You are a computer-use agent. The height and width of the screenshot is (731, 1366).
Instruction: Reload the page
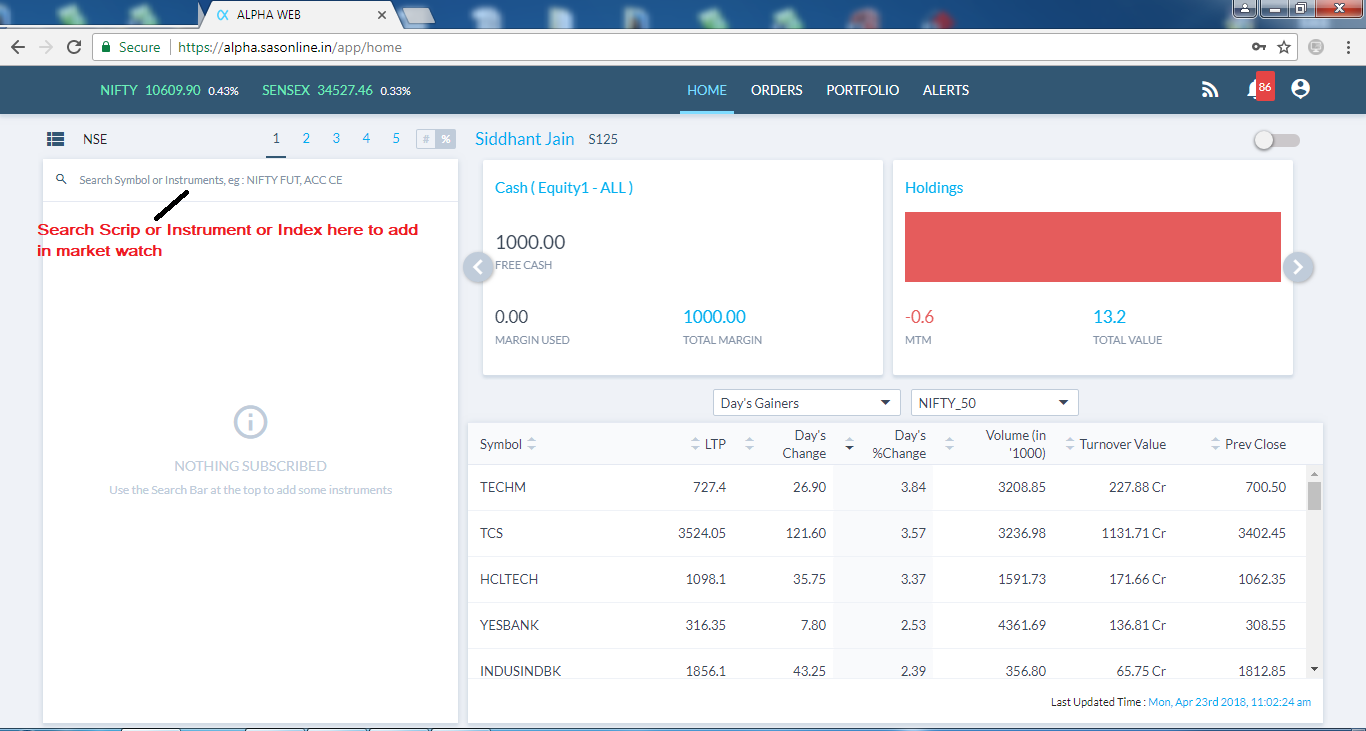[73, 47]
